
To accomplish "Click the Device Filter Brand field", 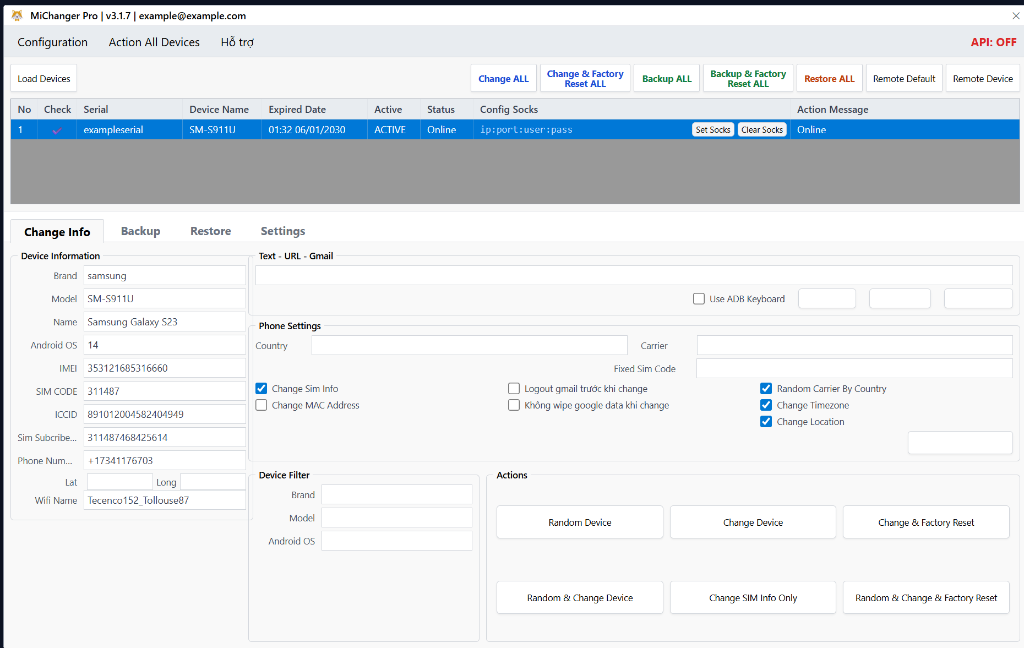I will [396, 494].
